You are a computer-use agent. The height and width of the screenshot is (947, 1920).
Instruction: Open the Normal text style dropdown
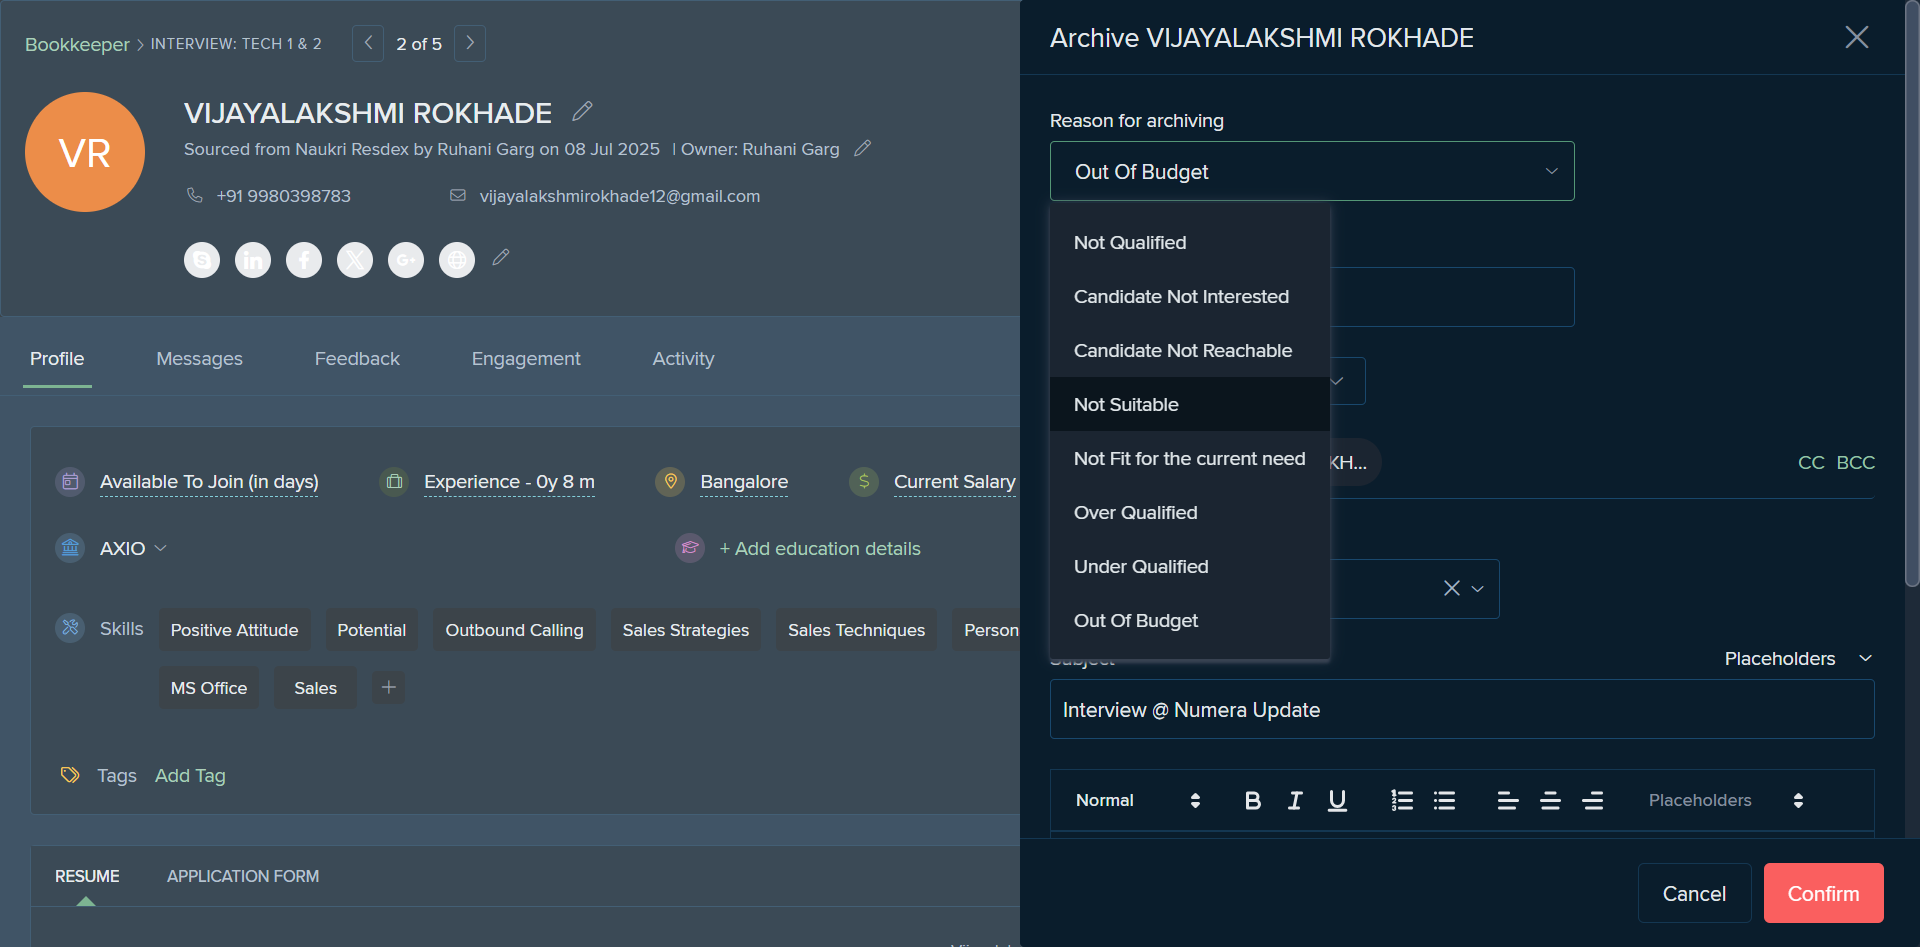pos(1138,800)
